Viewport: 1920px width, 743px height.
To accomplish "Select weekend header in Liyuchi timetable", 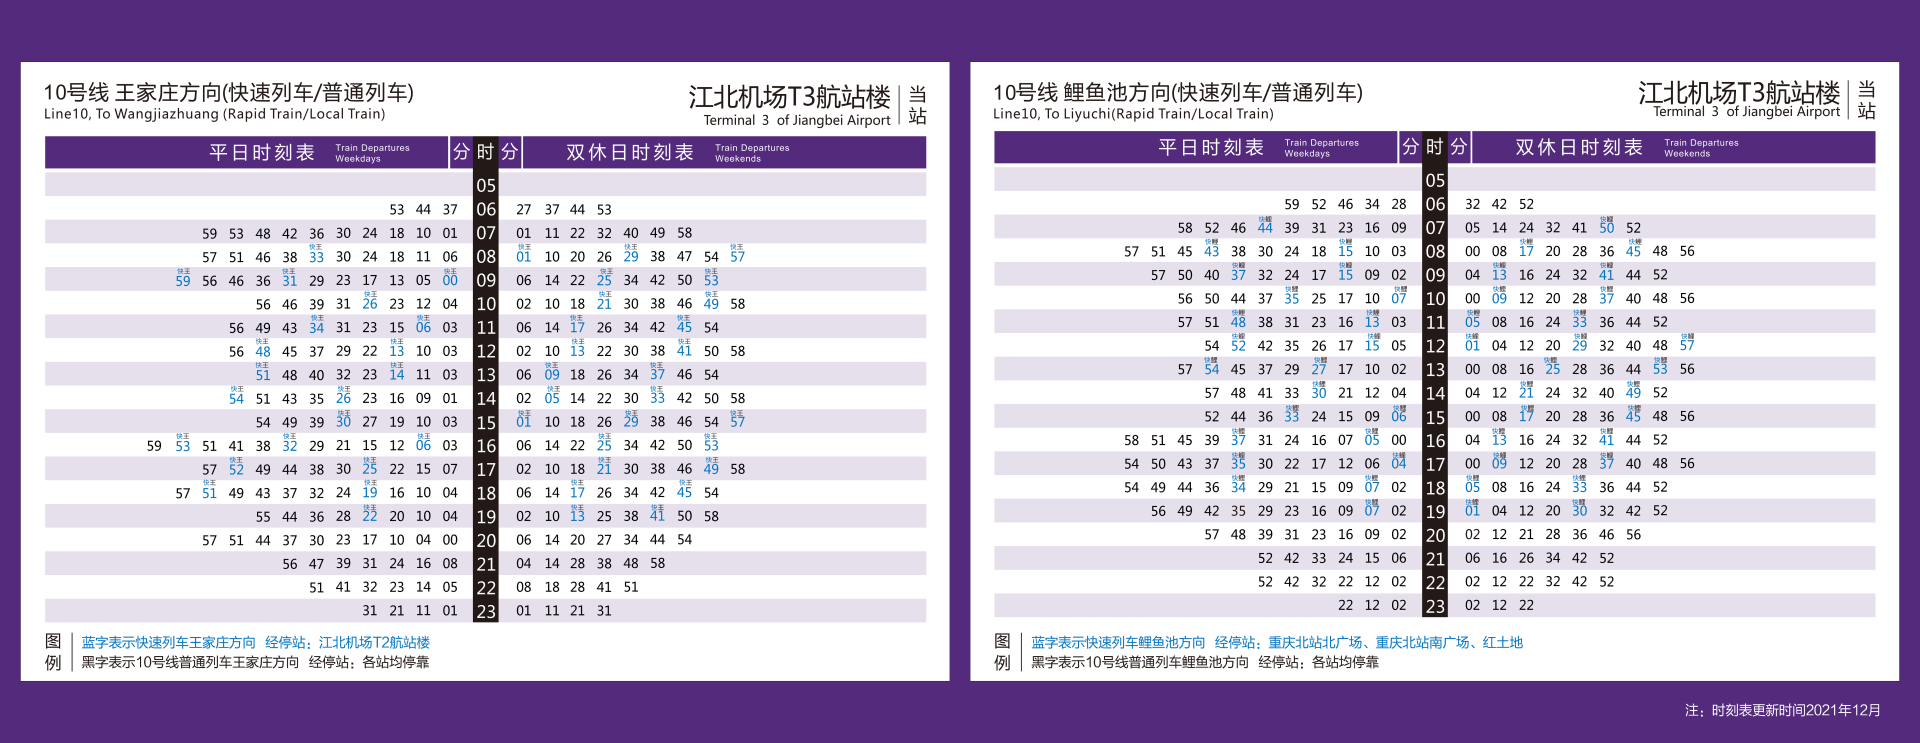I will tap(1579, 148).
